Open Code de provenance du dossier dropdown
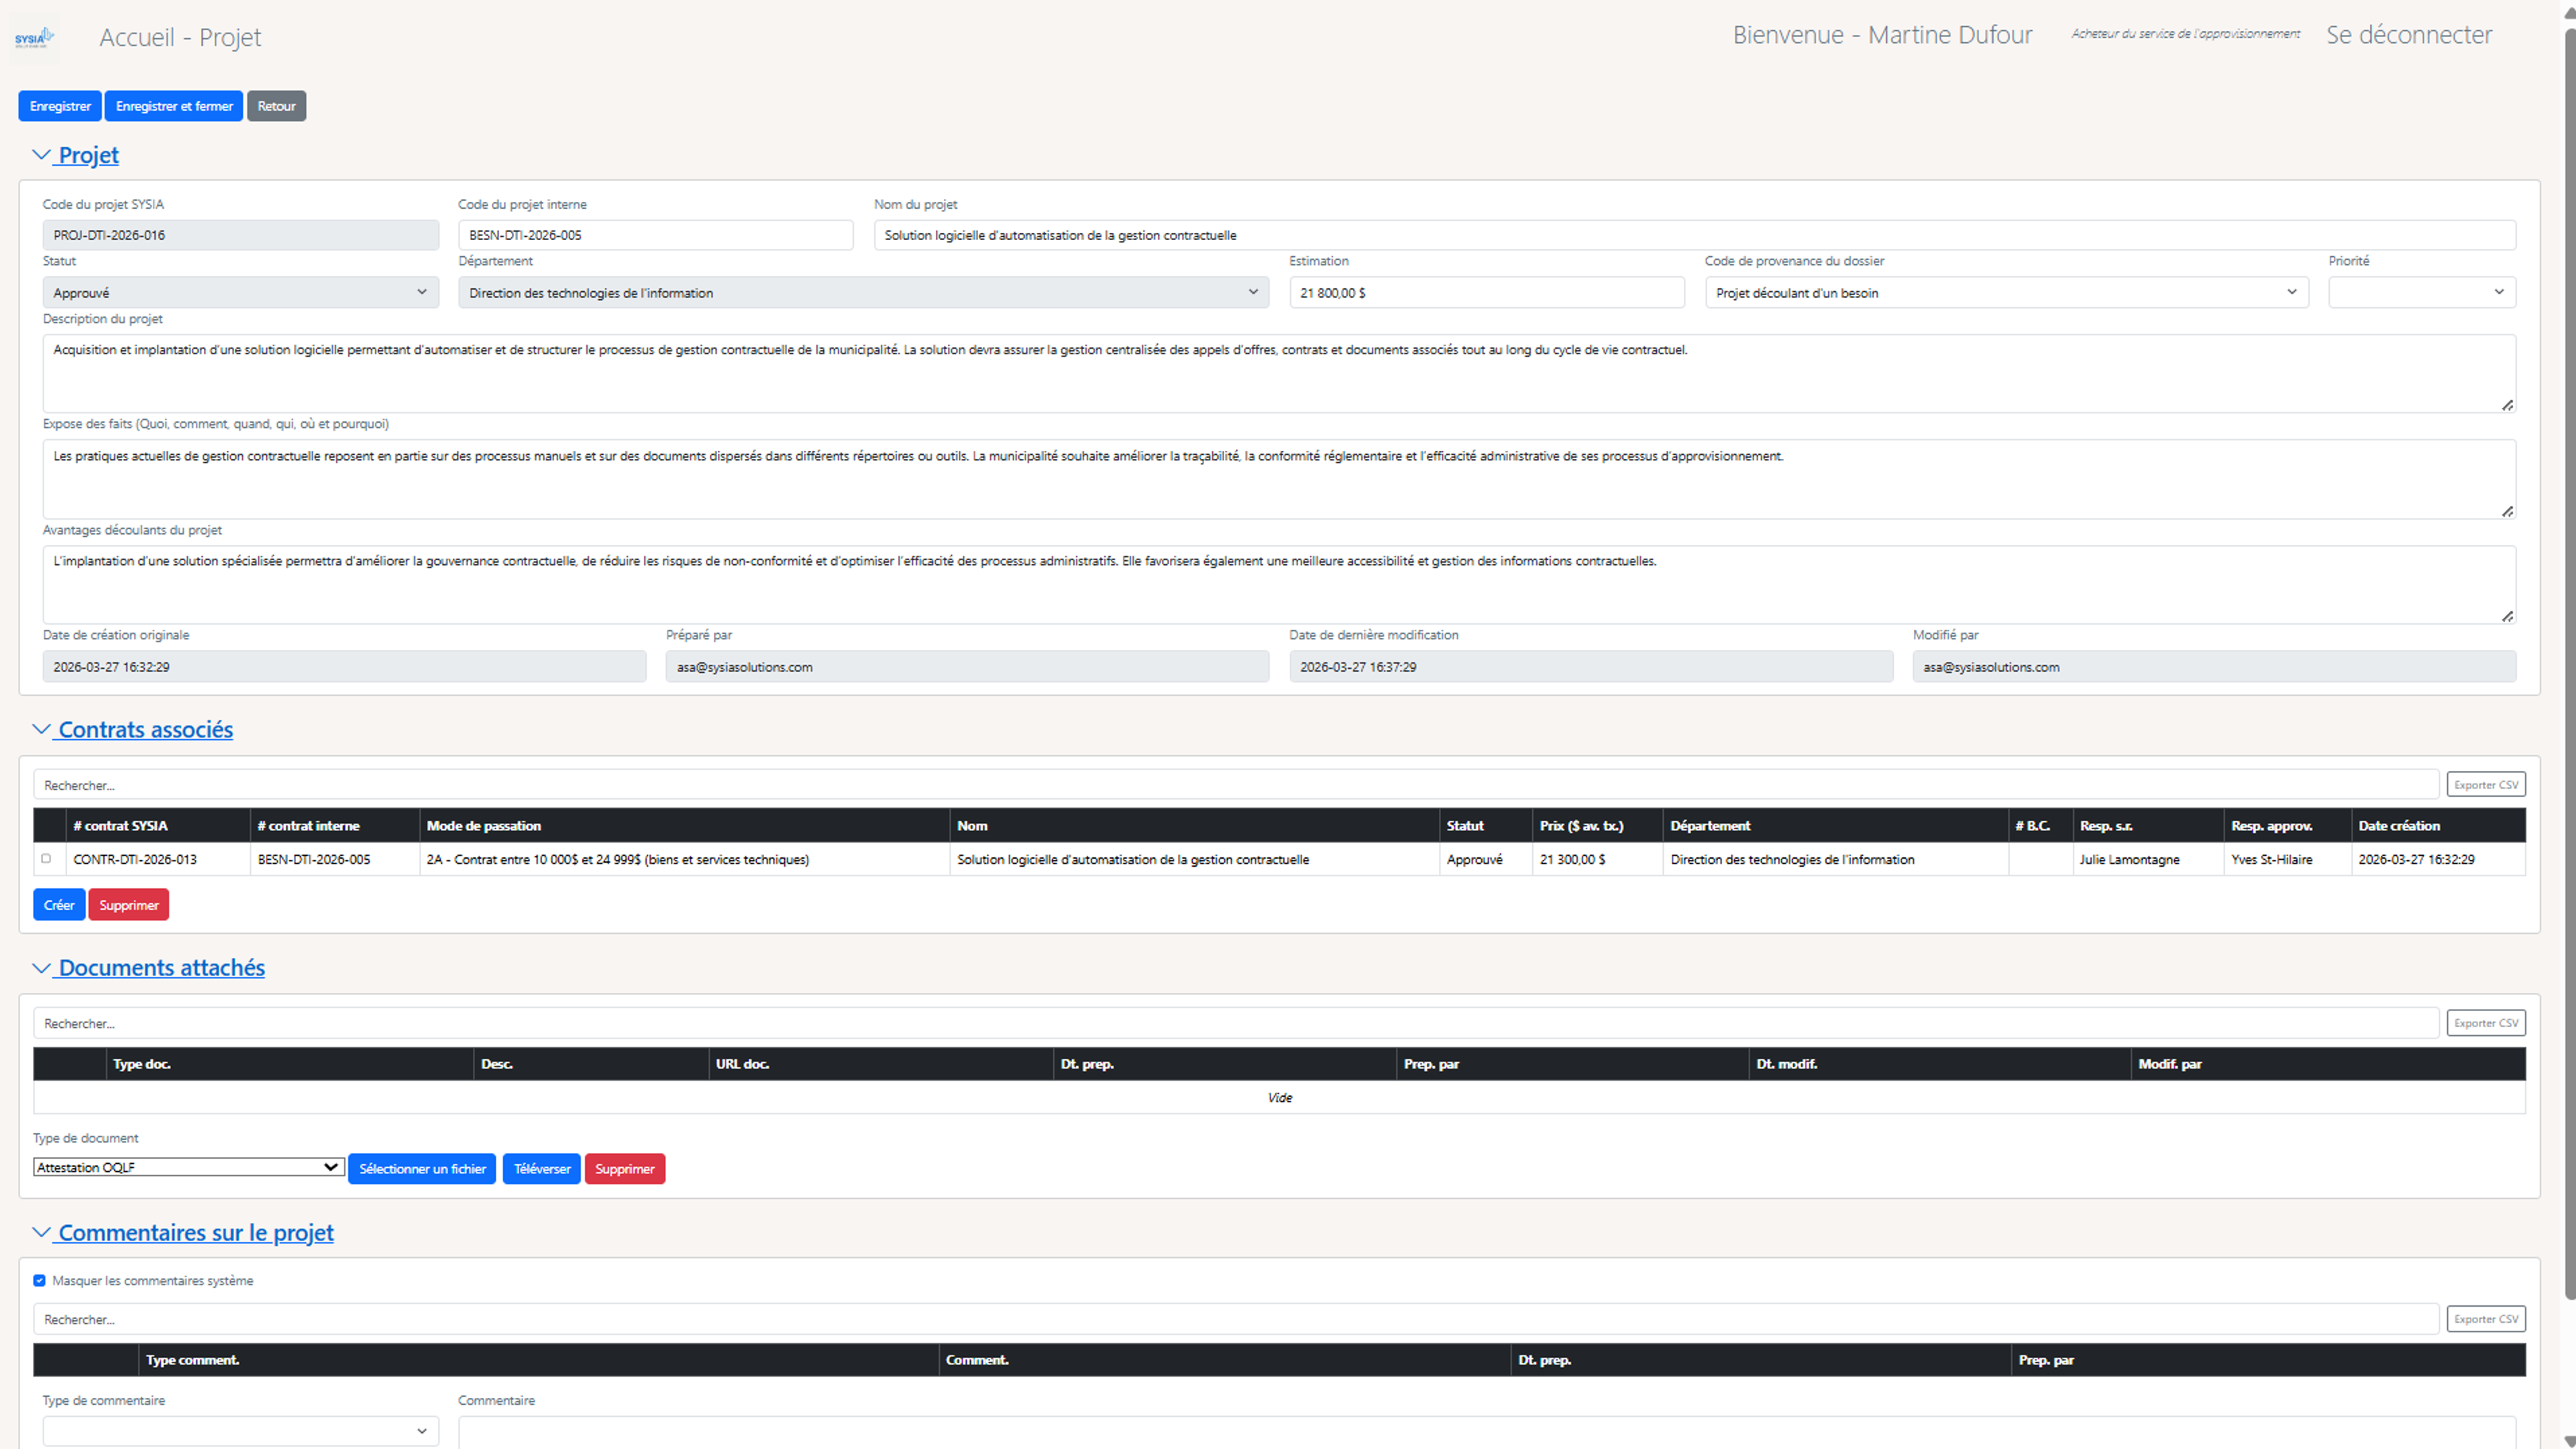 [x=2005, y=293]
